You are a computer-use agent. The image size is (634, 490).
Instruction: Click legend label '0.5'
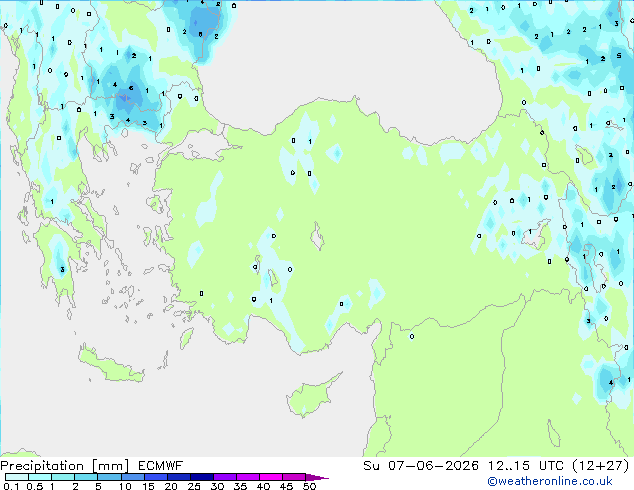[x=35, y=486]
